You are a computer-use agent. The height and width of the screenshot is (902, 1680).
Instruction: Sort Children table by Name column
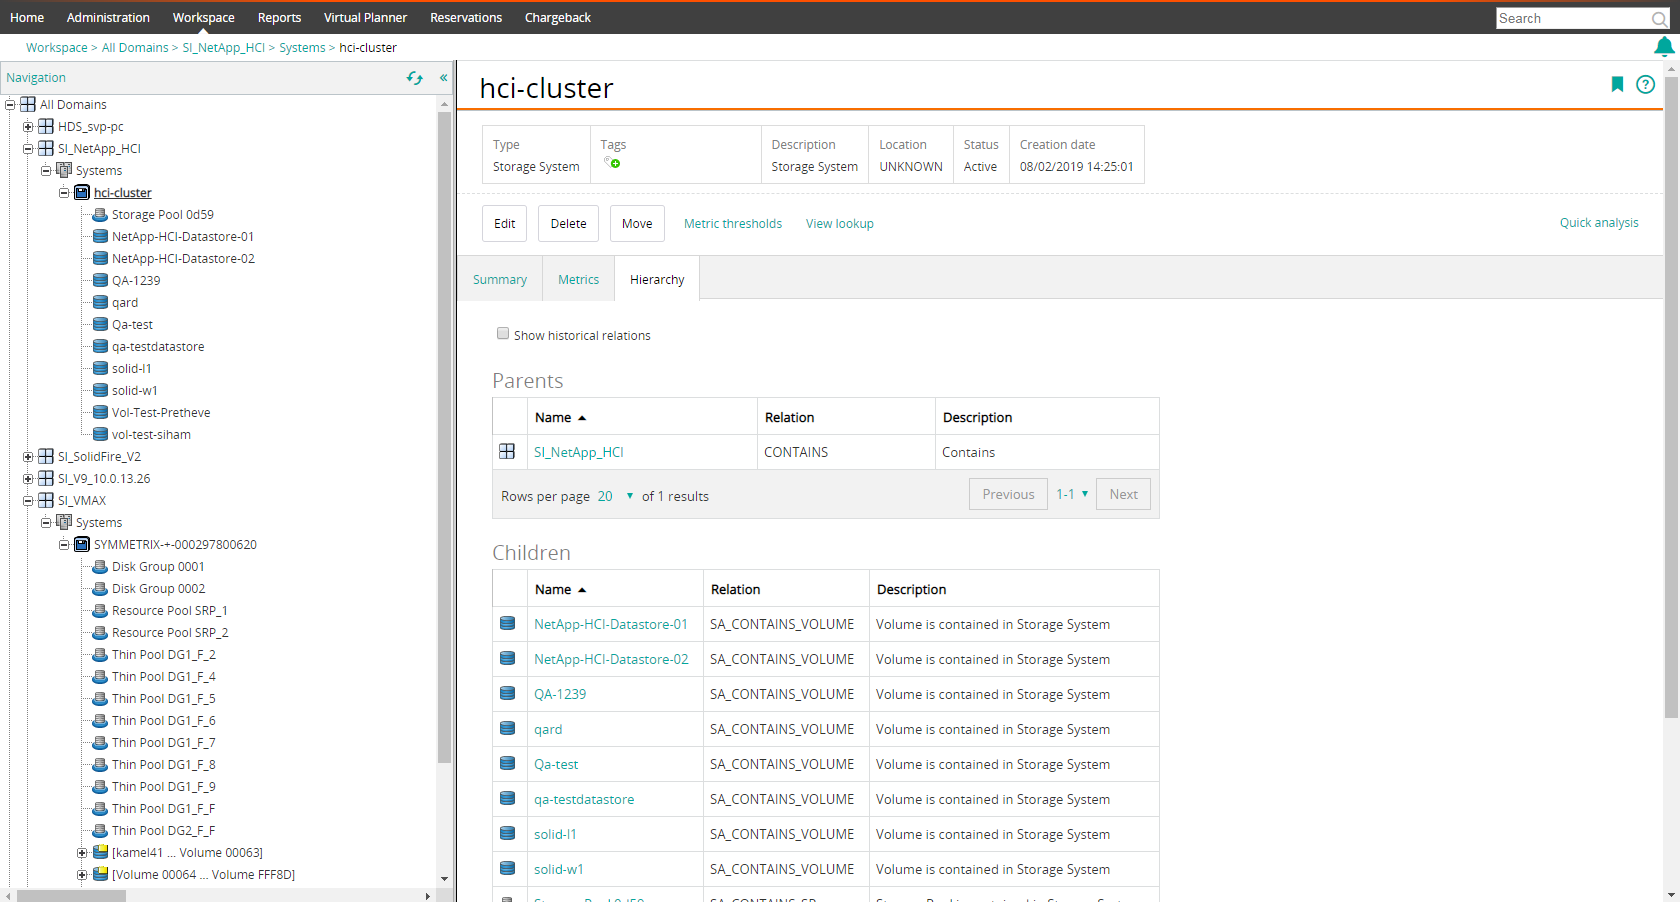click(561, 589)
